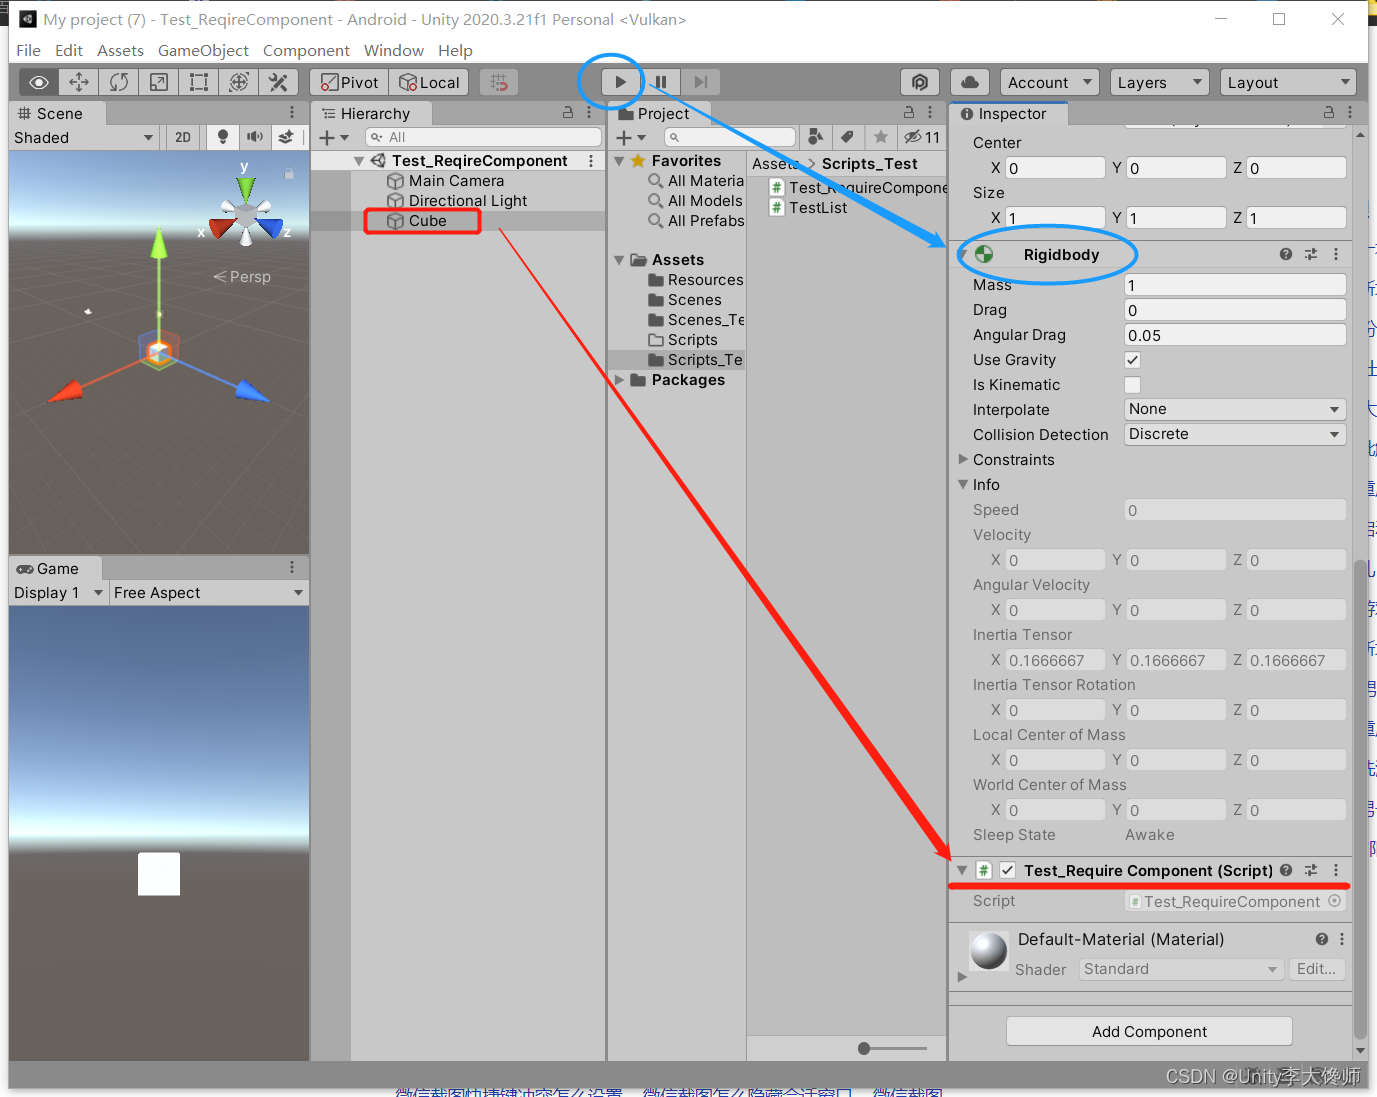Expand the Constraints section
Viewport: 1377px width, 1097px height.
963,459
